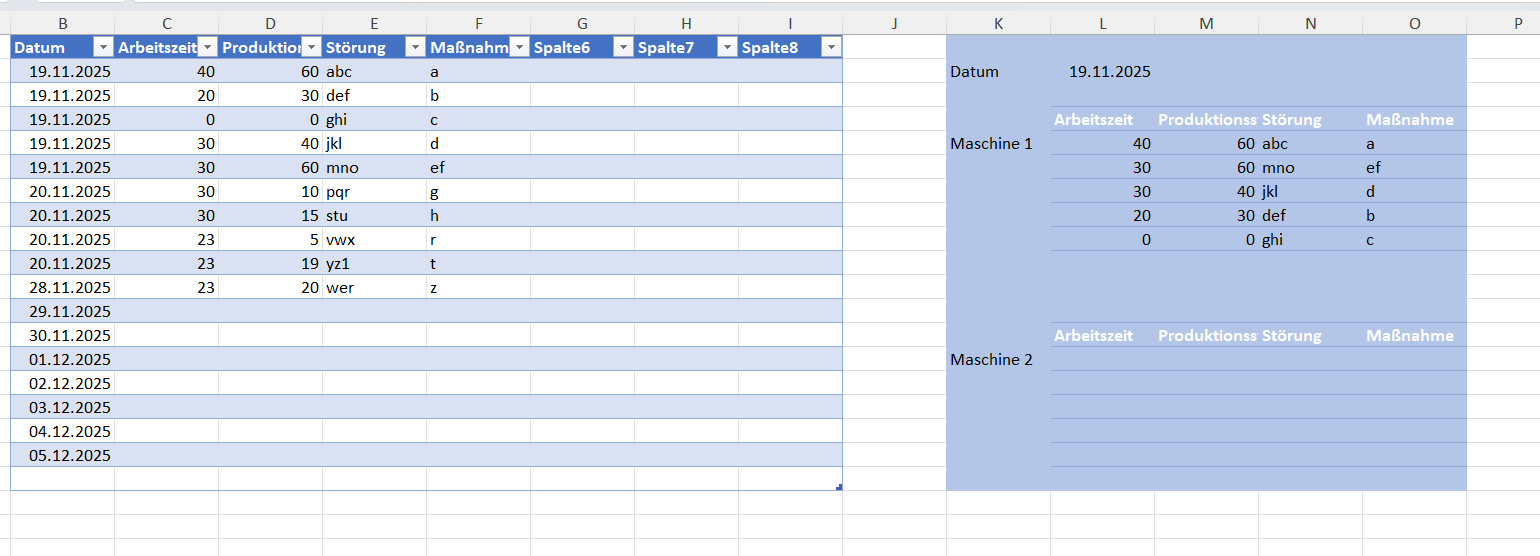Viewport: 1540px width, 556px height.
Task: Click the table resize handle corner
Action: click(839, 487)
